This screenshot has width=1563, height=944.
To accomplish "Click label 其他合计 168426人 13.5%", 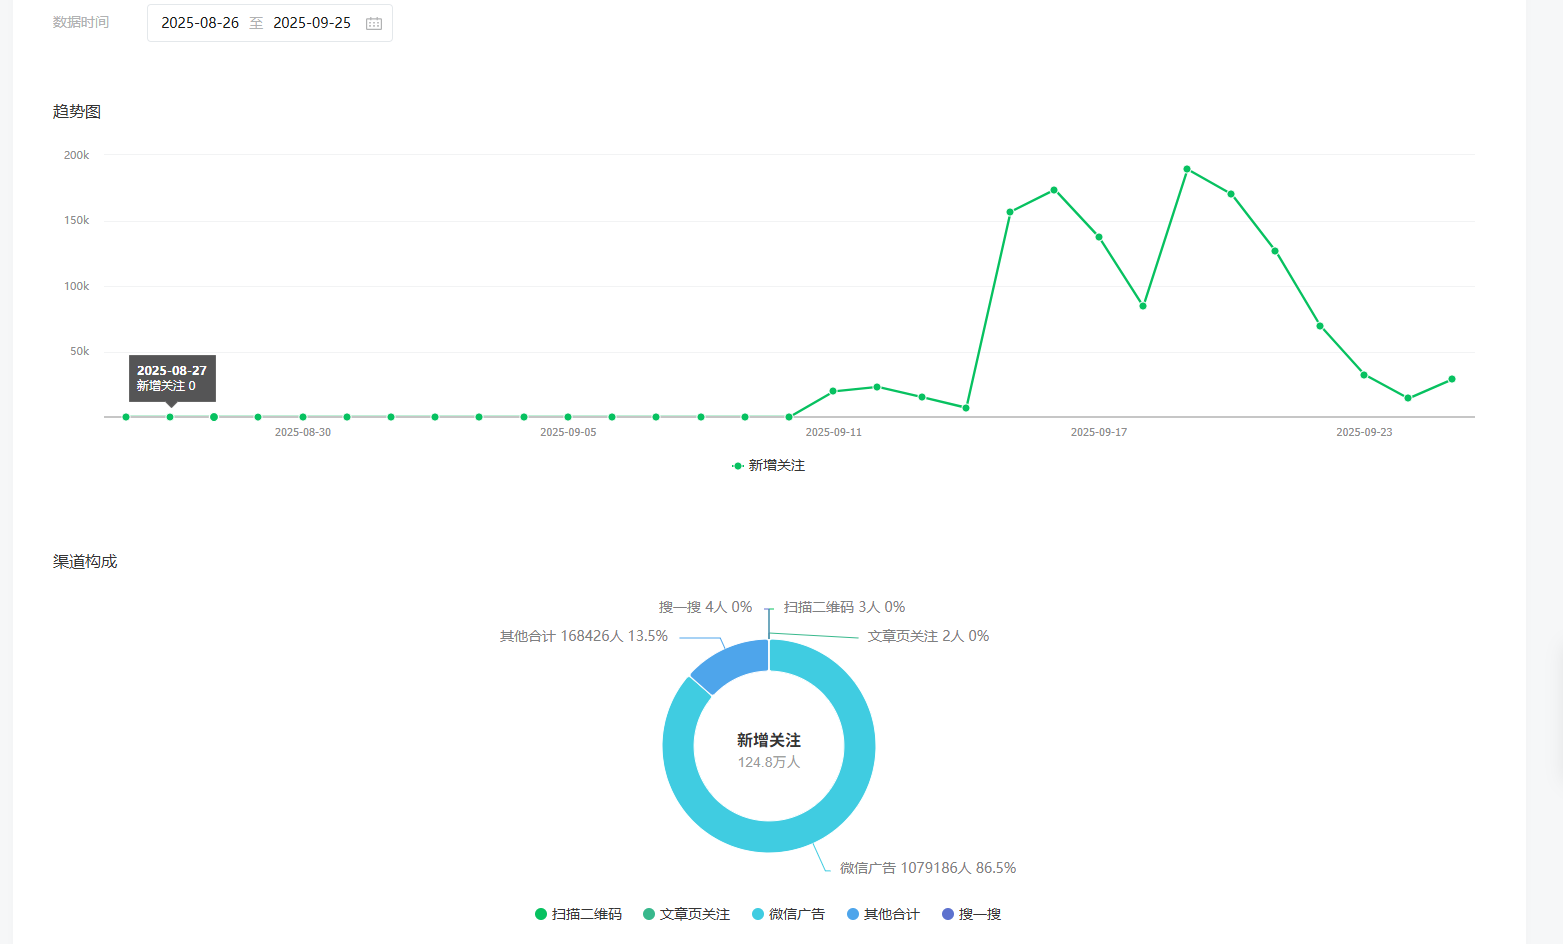I will (x=584, y=636).
